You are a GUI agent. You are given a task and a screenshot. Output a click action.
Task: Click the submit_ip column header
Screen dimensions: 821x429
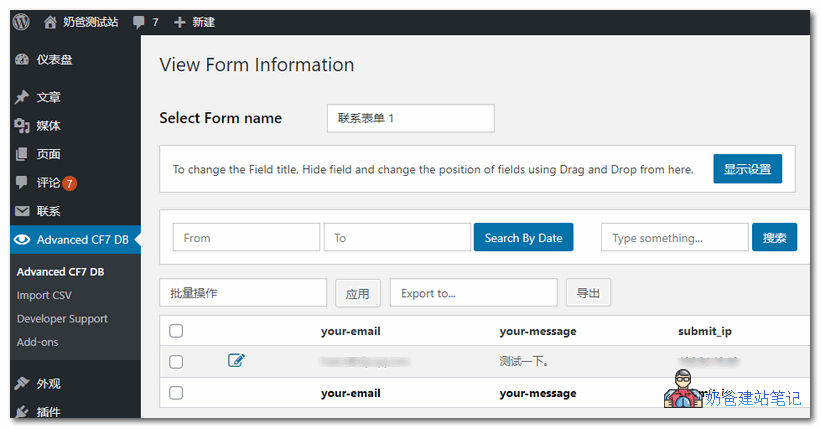(705, 331)
